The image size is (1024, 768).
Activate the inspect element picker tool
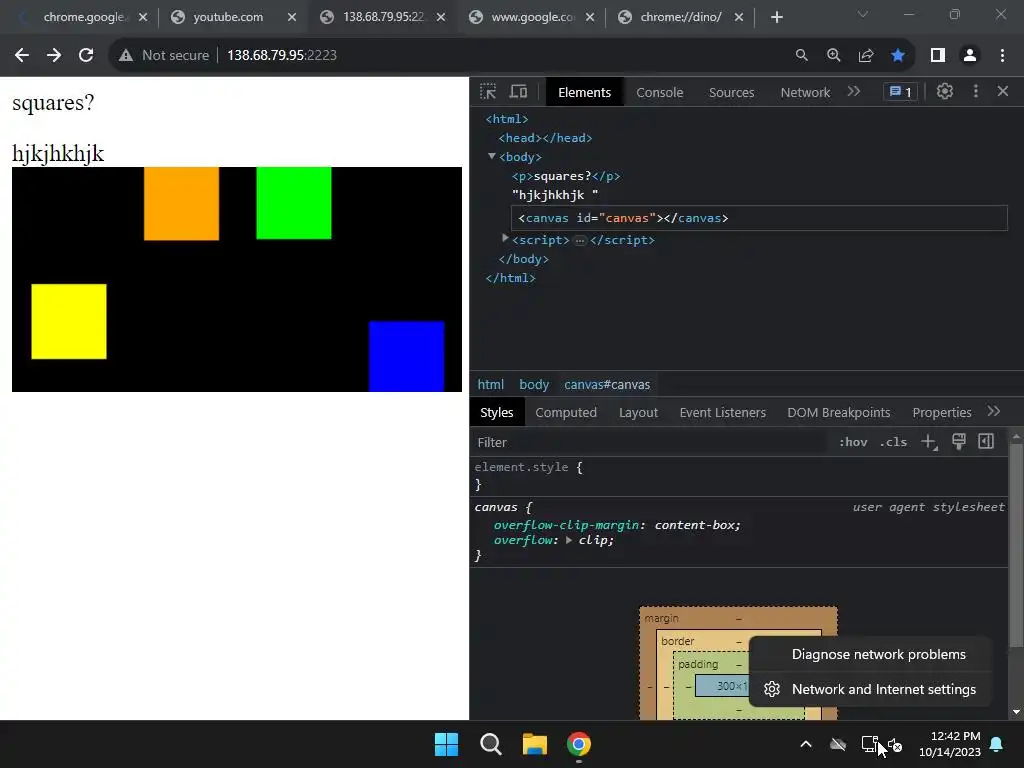click(x=488, y=91)
